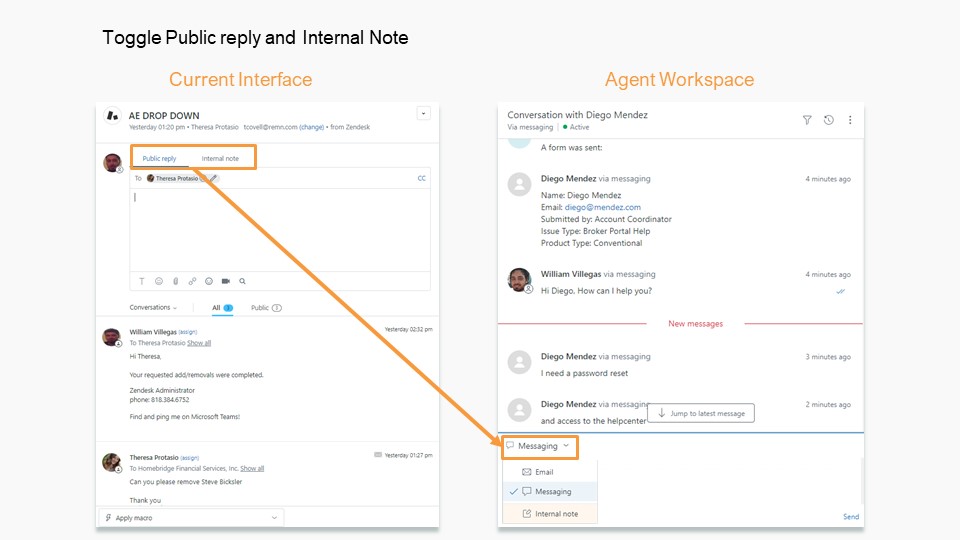This screenshot has height=540, width=960.
Task: Click the Conversation with Diego Mendez title
Action: click(577, 114)
